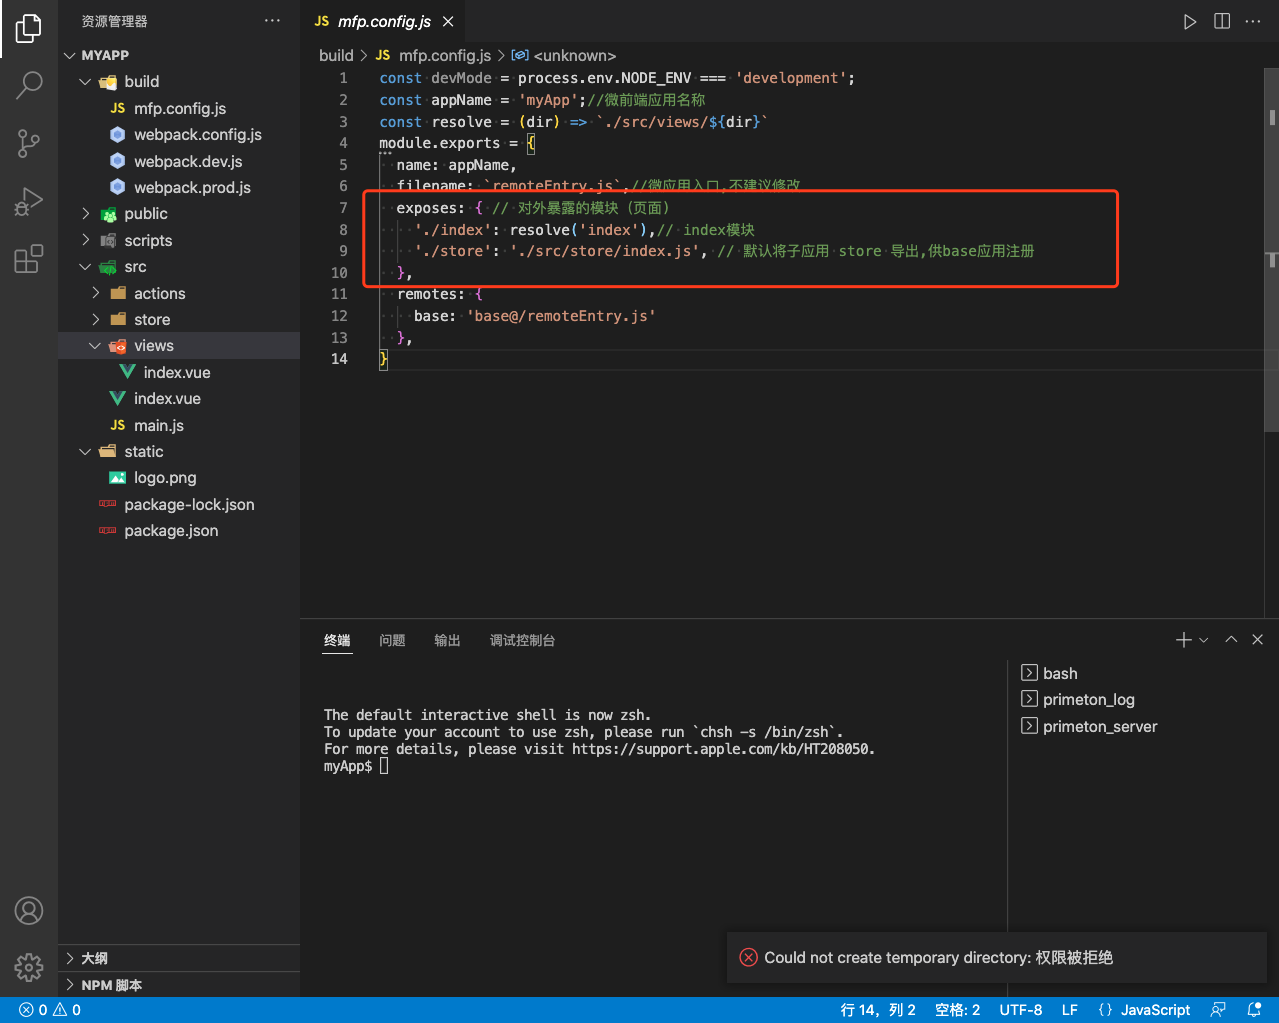Open the Search view in activity bar
Viewport: 1279px width, 1023px height.
coord(29,85)
